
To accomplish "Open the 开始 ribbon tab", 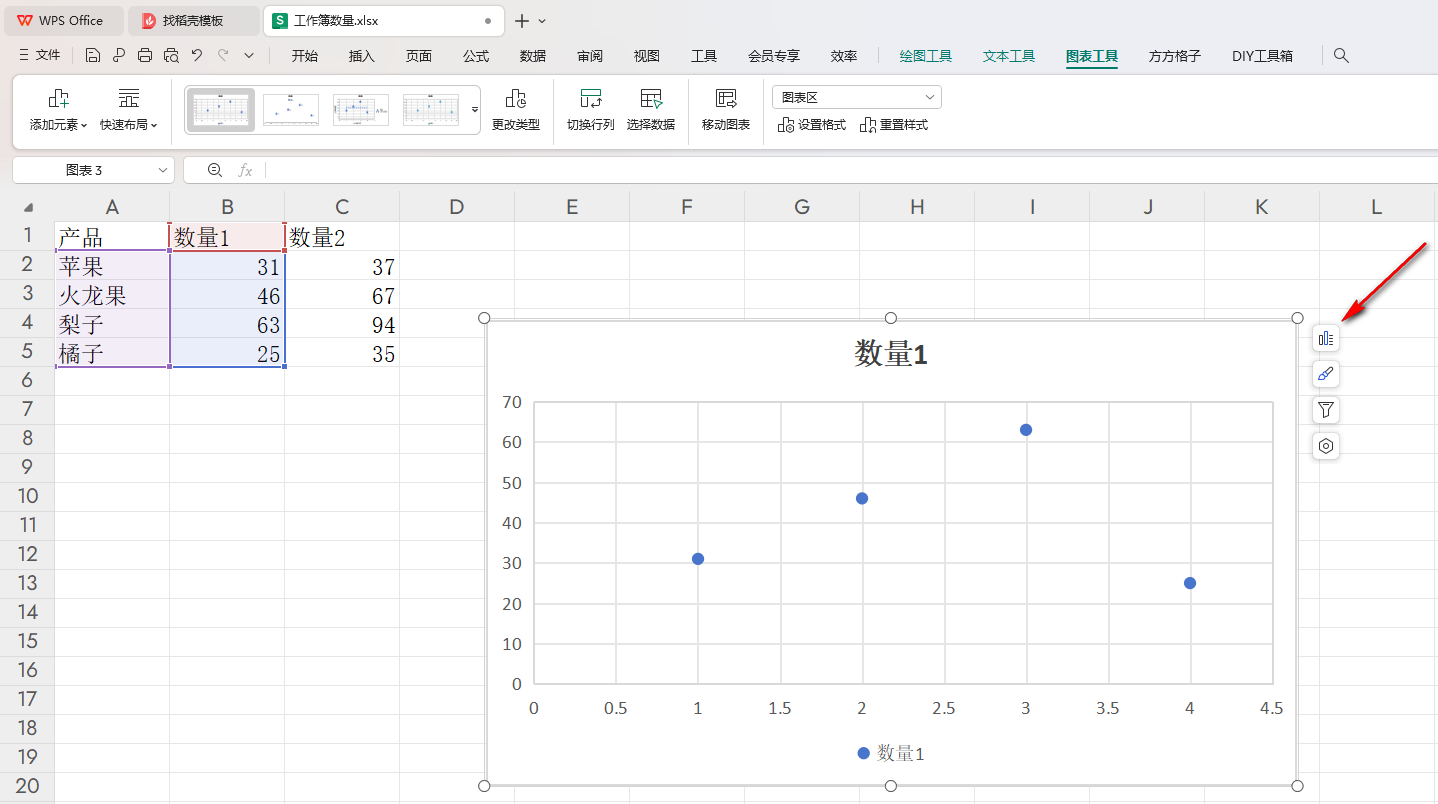I will 305,56.
